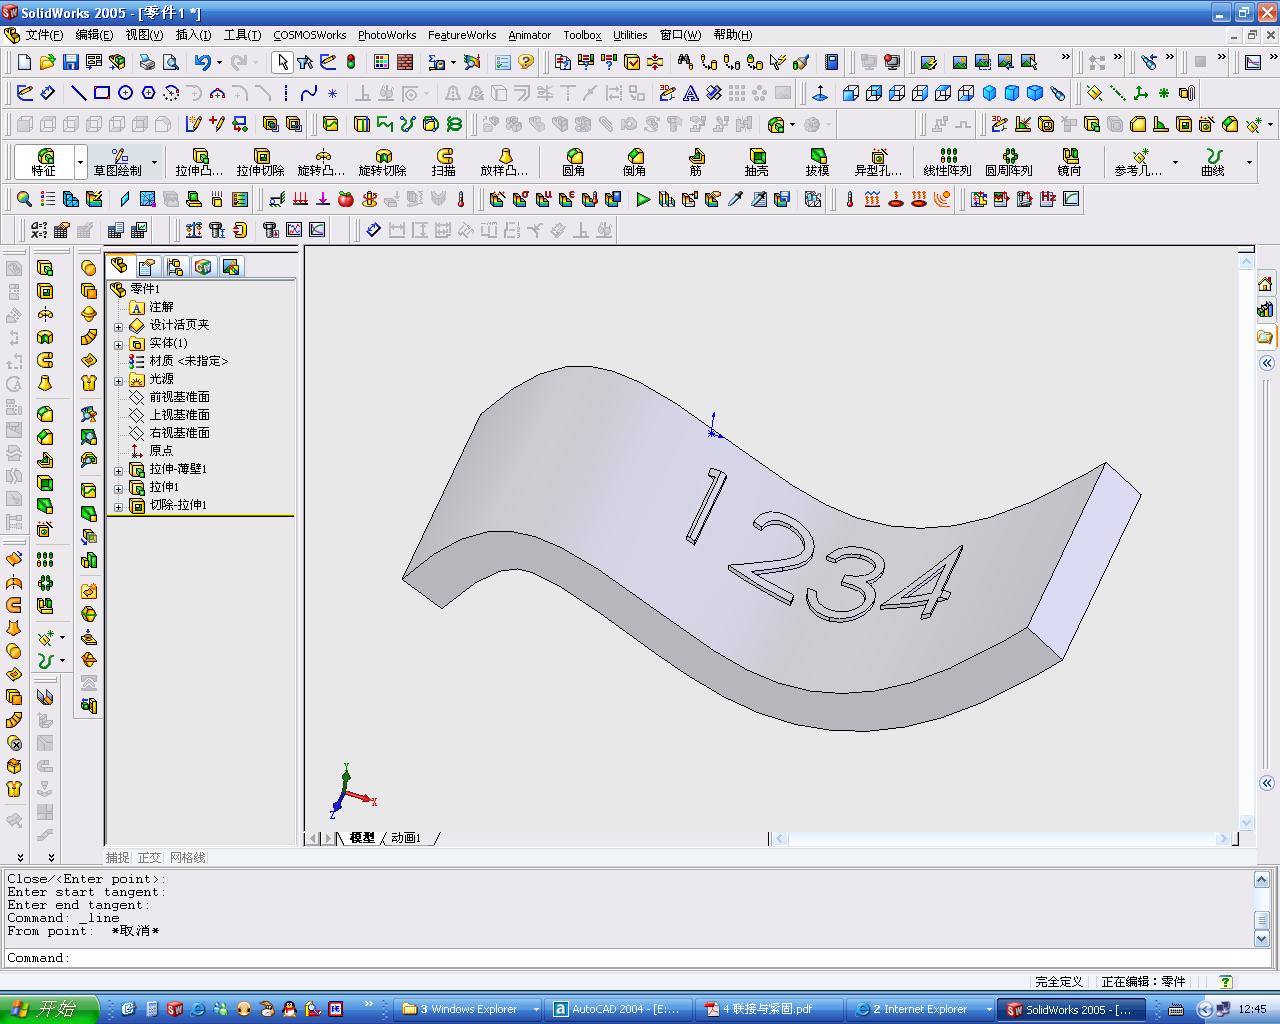Viewport: 1280px width, 1024px height.
Task: Select the Circle sketch tool
Action: (x=125, y=94)
